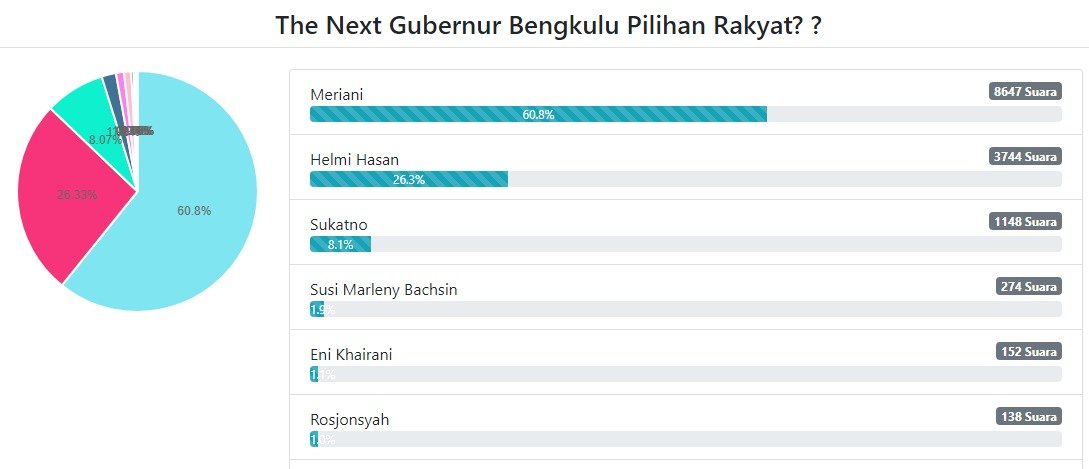Click the 152 Suara badge

1029,351
